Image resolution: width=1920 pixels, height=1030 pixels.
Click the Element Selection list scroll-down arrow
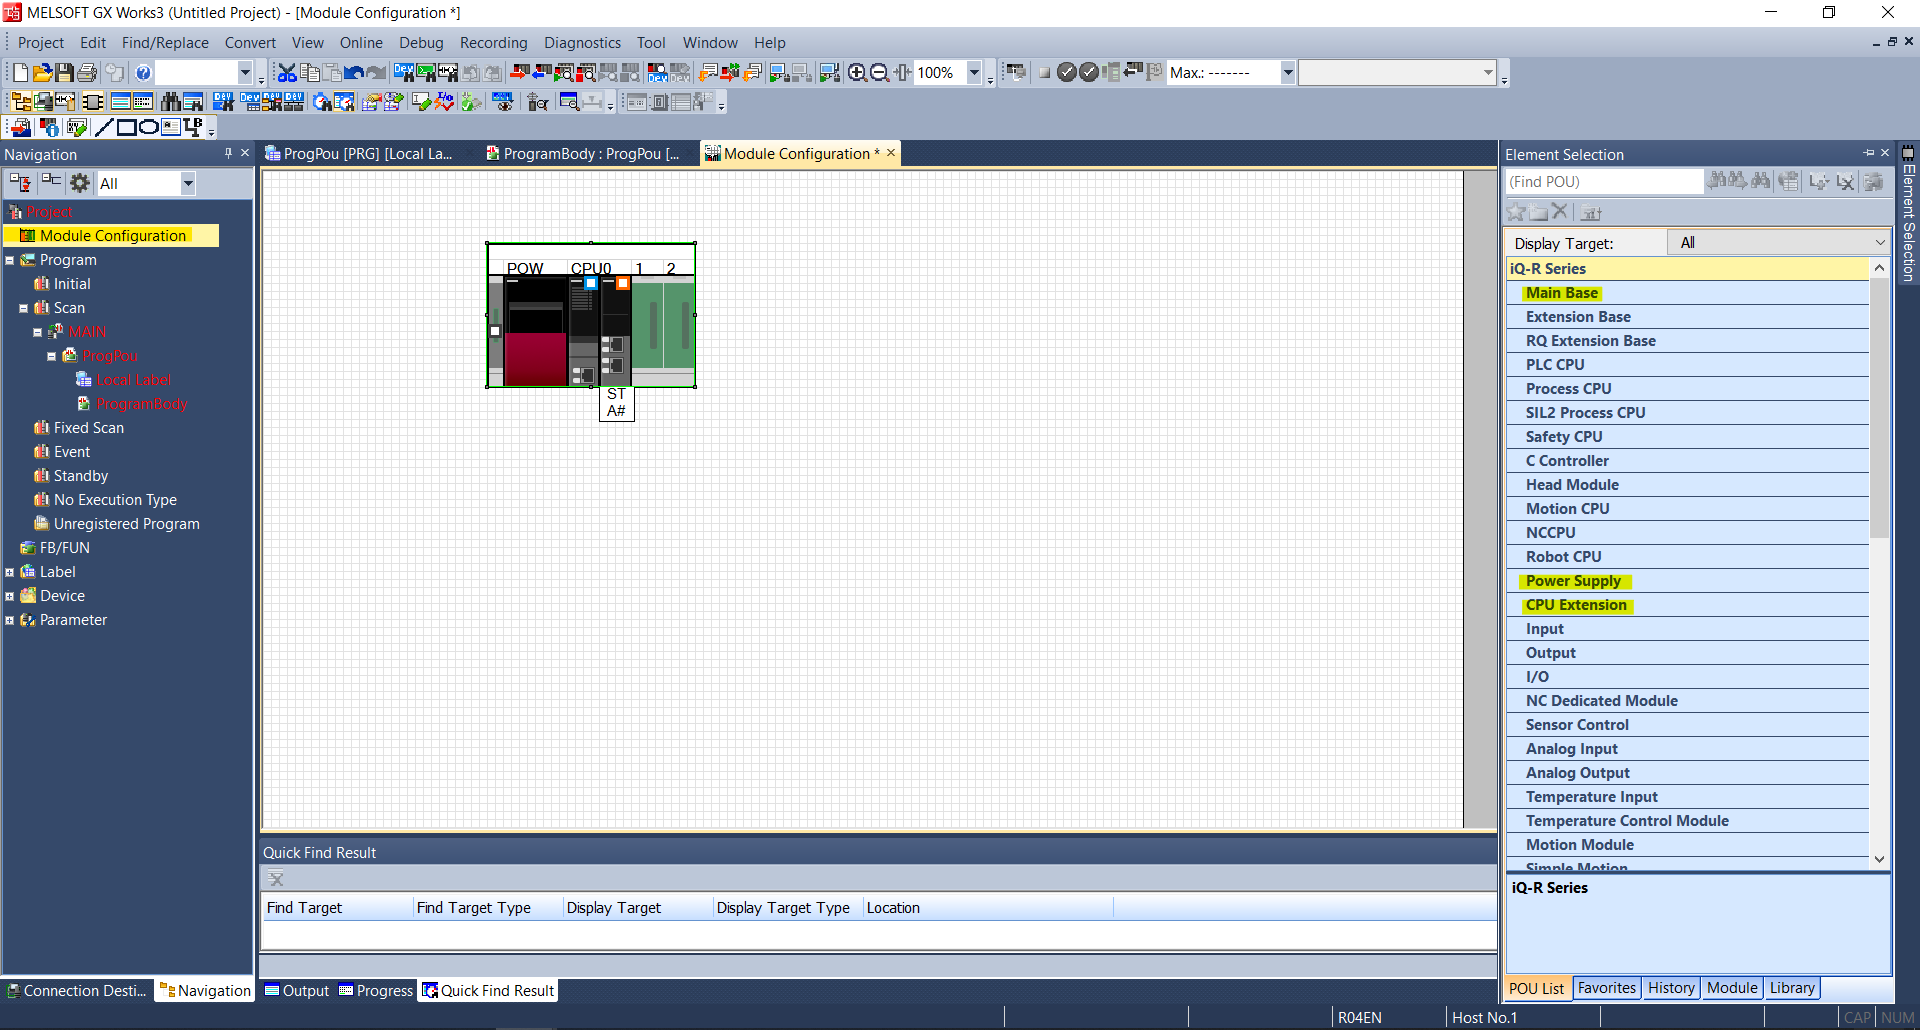(x=1879, y=859)
